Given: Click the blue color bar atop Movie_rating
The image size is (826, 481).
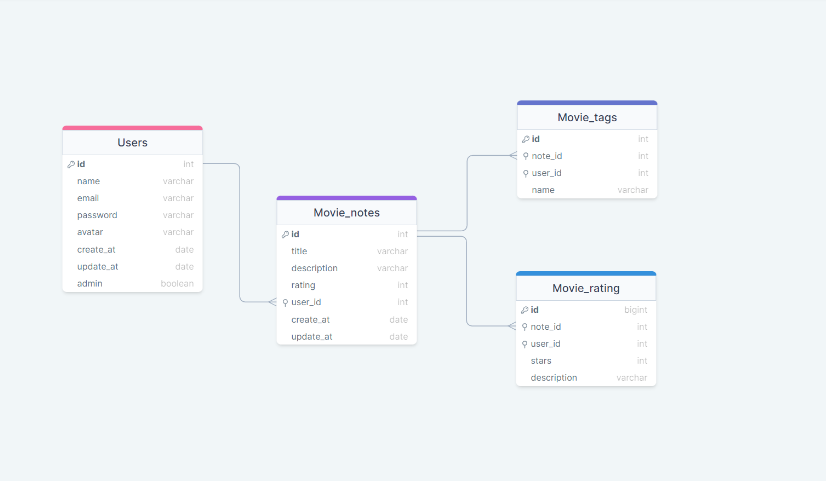Looking at the screenshot, I should point(586,273).
